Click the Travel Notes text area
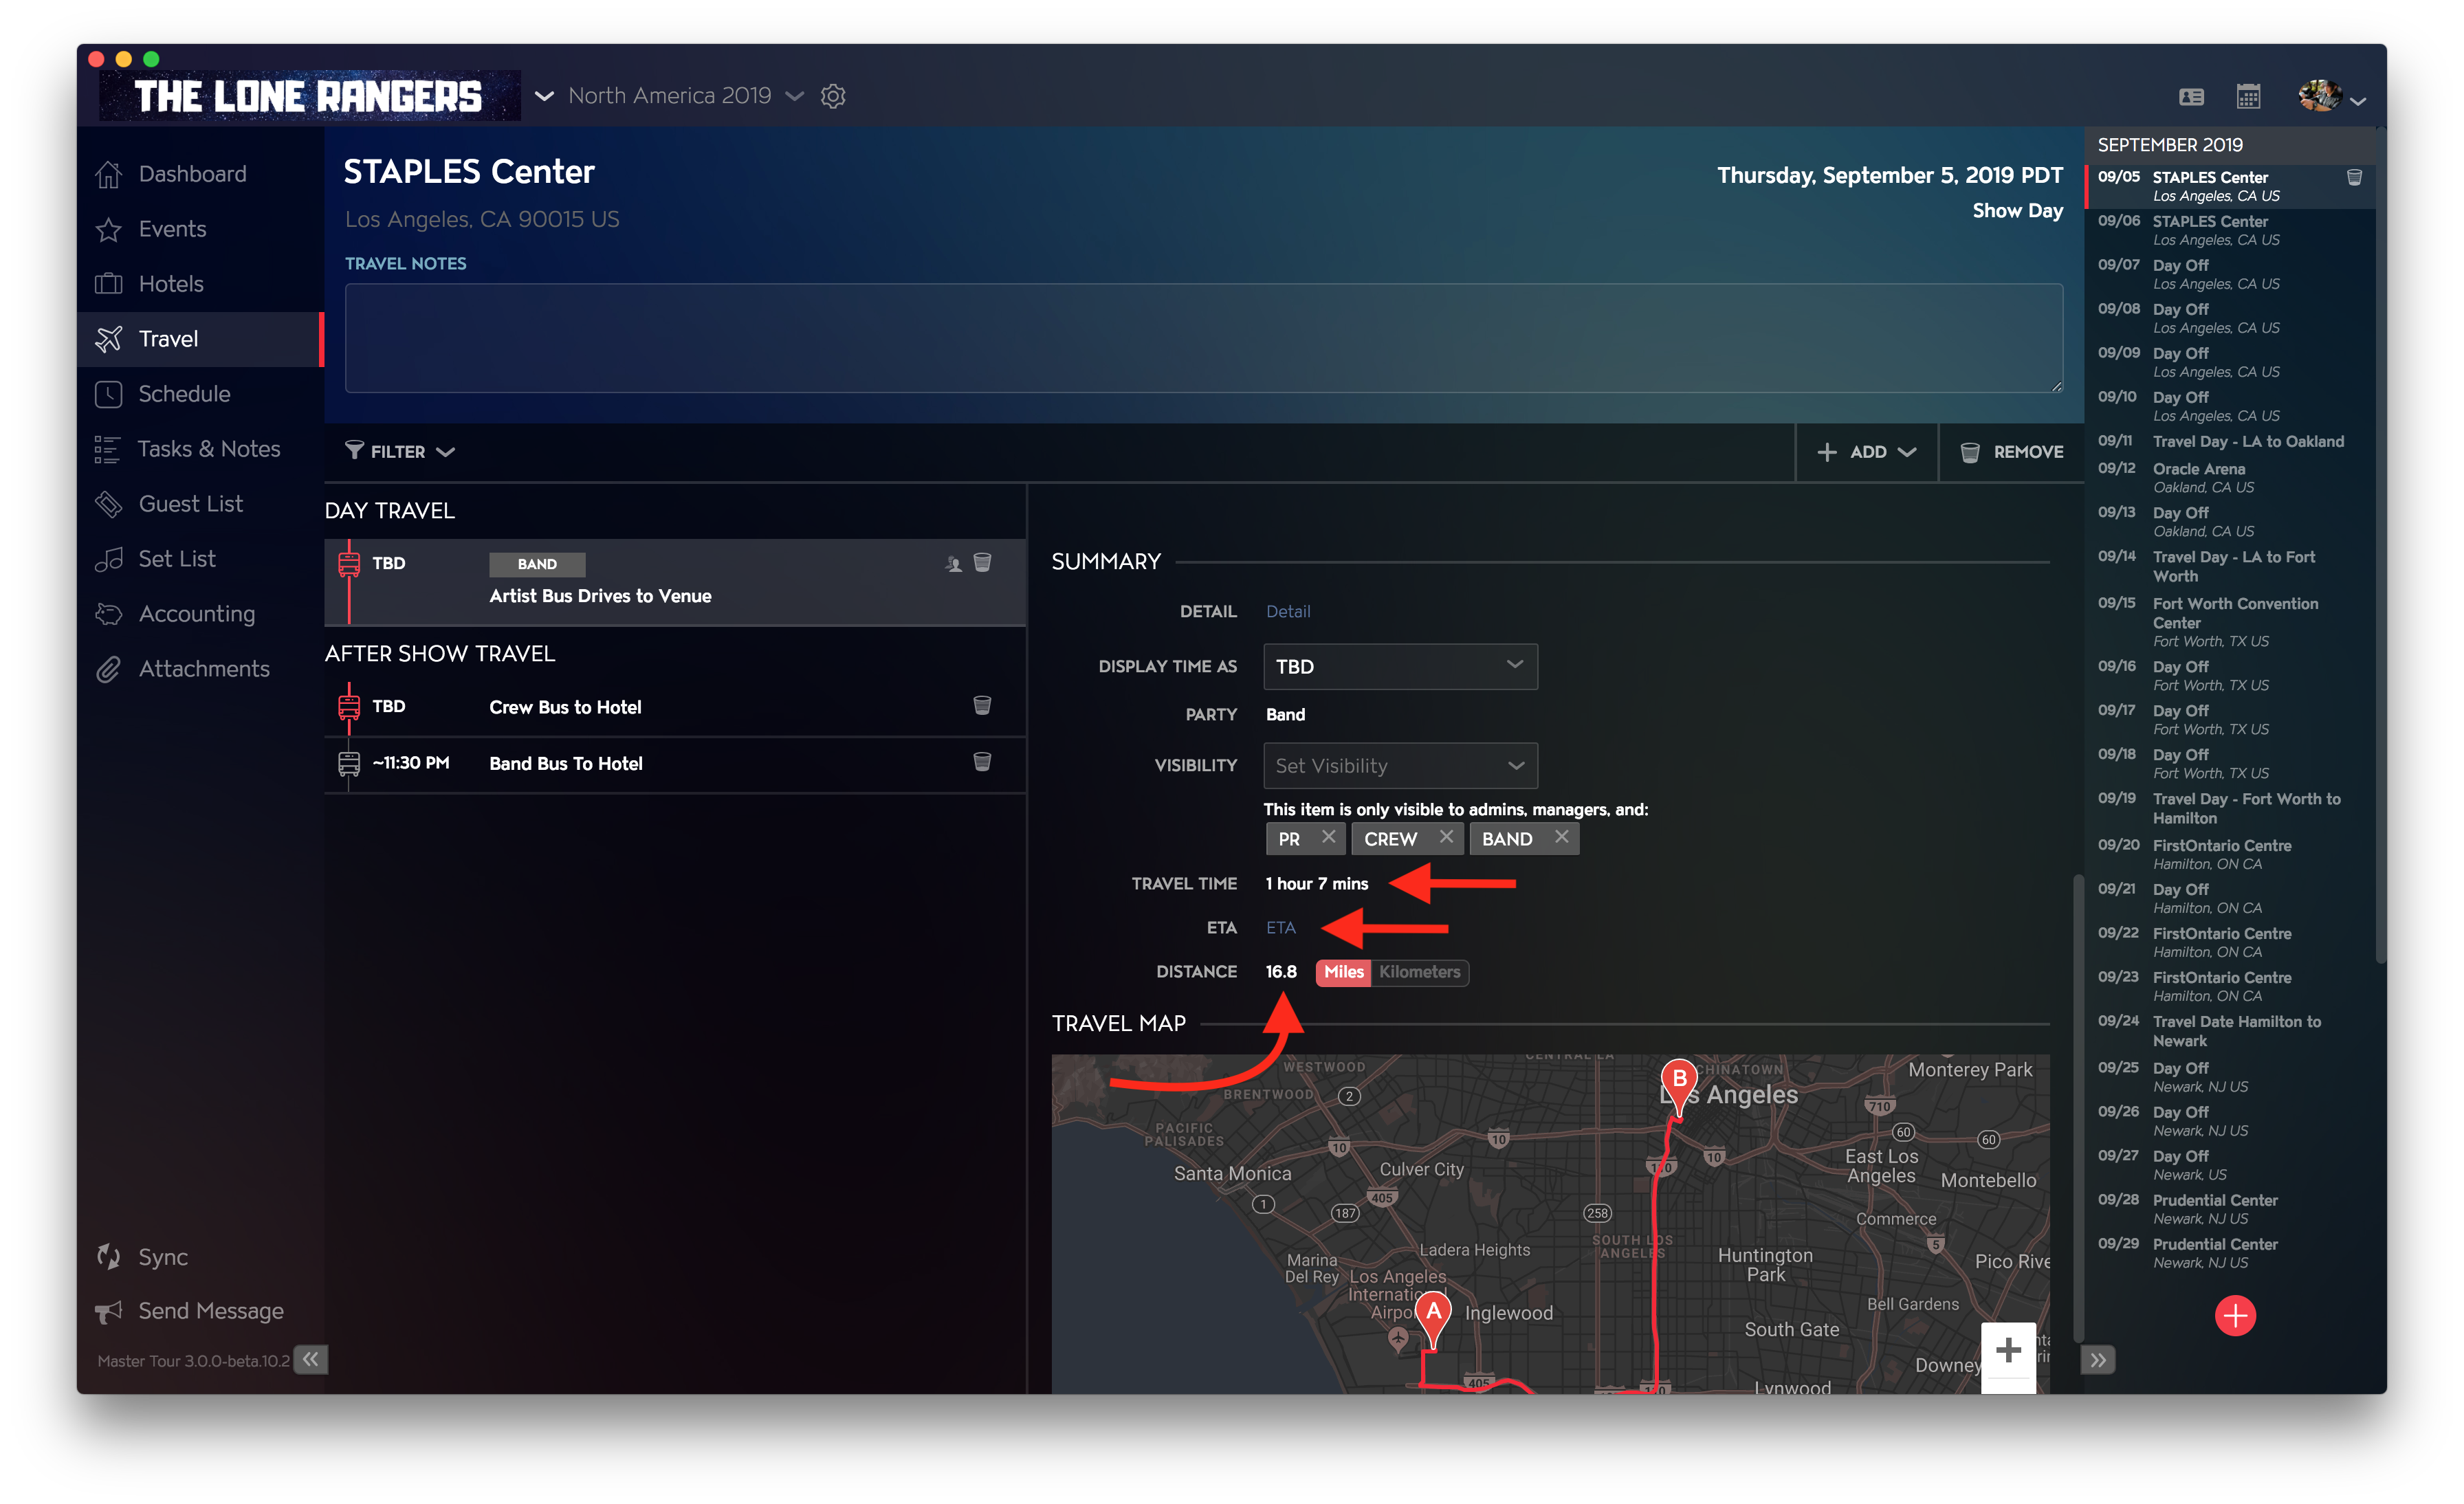2464x1504 pixels. (x=1203, y=338)
